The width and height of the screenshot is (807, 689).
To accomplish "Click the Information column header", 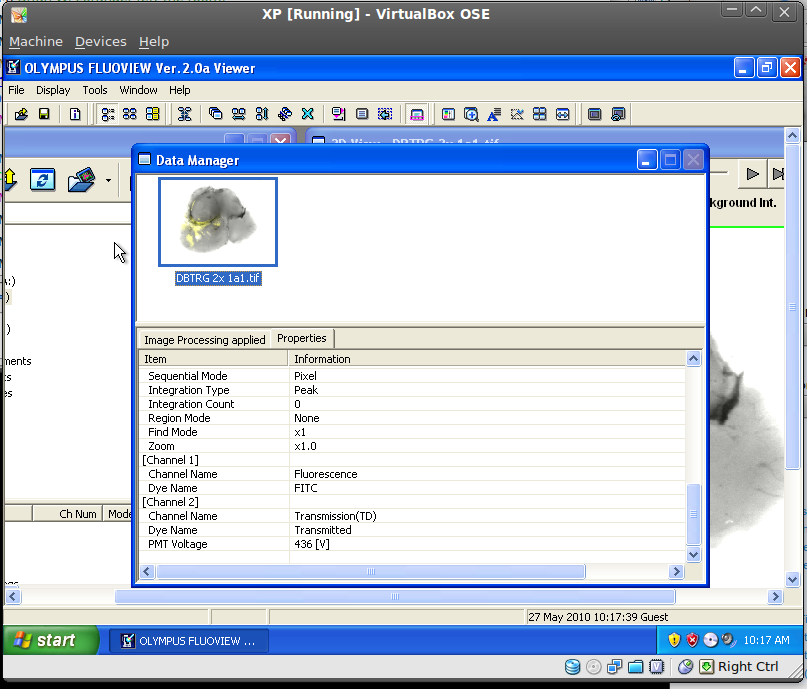I will tap(487, 359).
